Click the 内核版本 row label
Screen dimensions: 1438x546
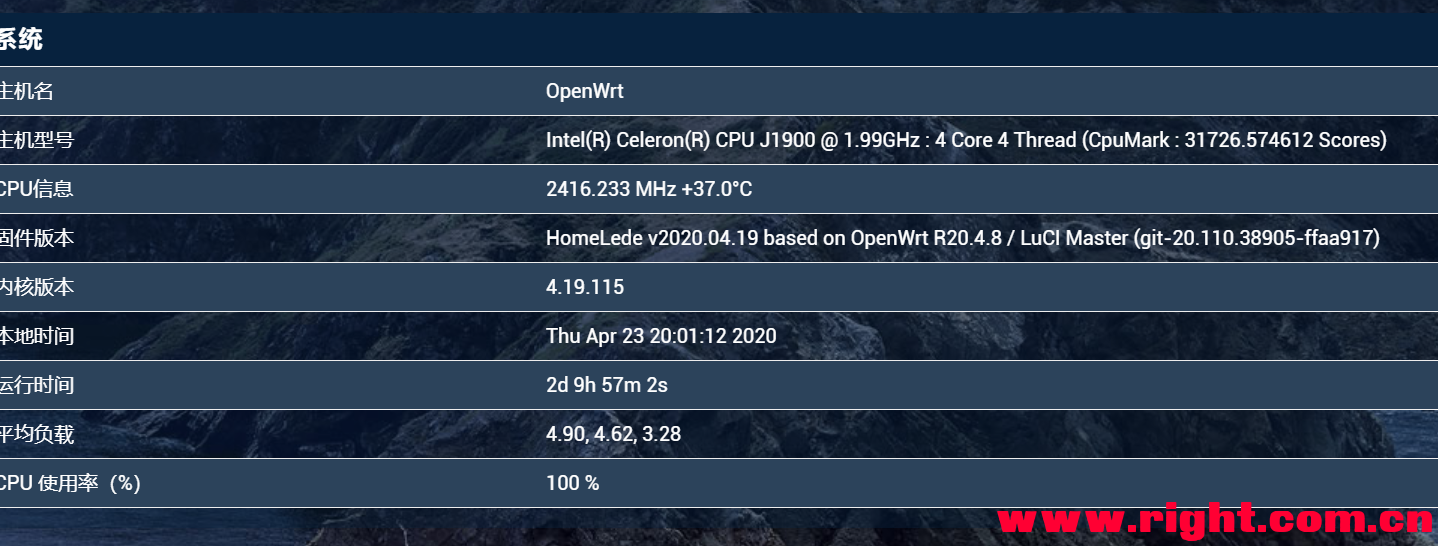(x=37, y=287)
